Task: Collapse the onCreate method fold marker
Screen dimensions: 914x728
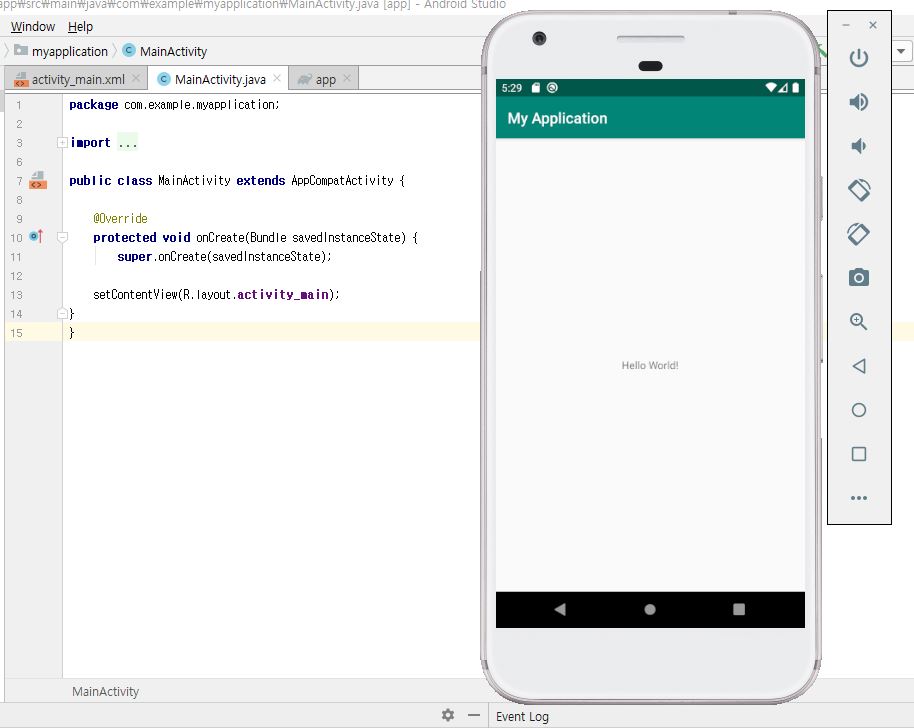Action: pos(63,238)
